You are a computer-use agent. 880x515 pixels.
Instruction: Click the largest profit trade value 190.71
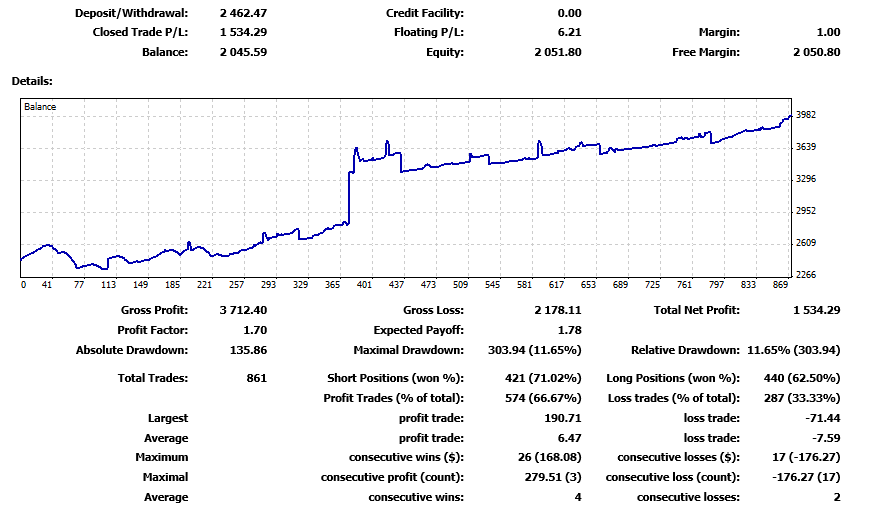point(563,418)
